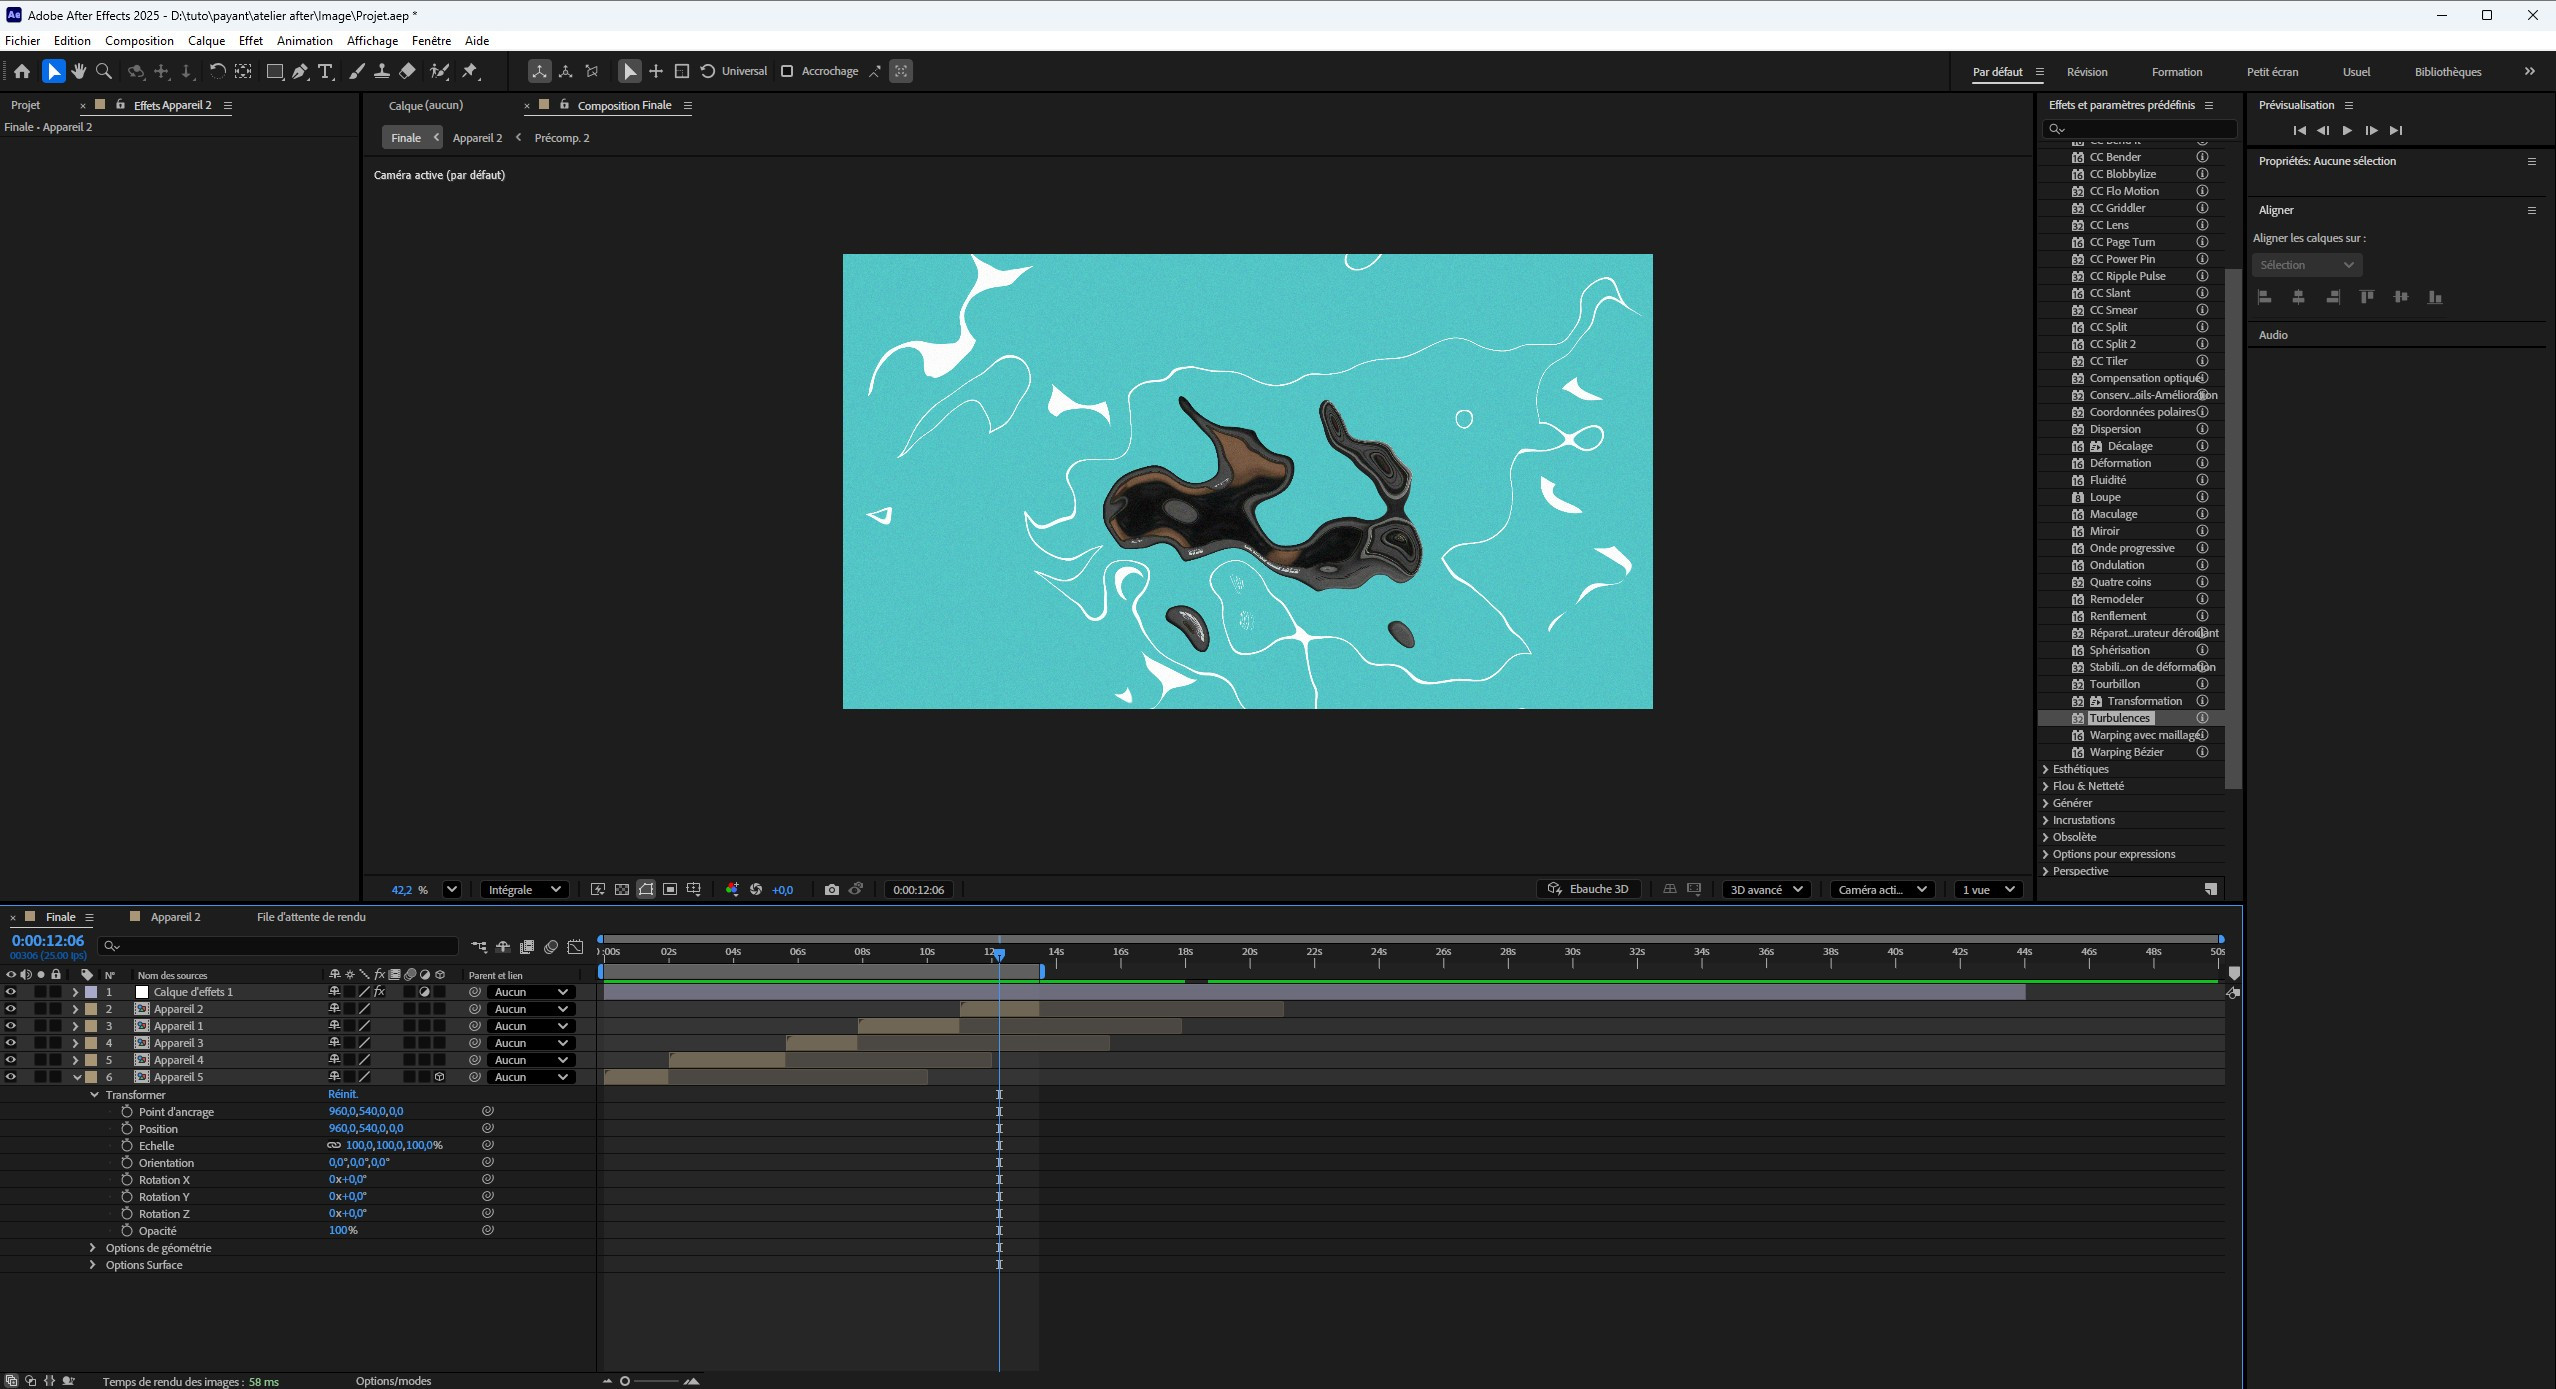This screenshot has height=1389, width=2556.
Task: Click the Home icon
Action: click(x=22, y=71)
